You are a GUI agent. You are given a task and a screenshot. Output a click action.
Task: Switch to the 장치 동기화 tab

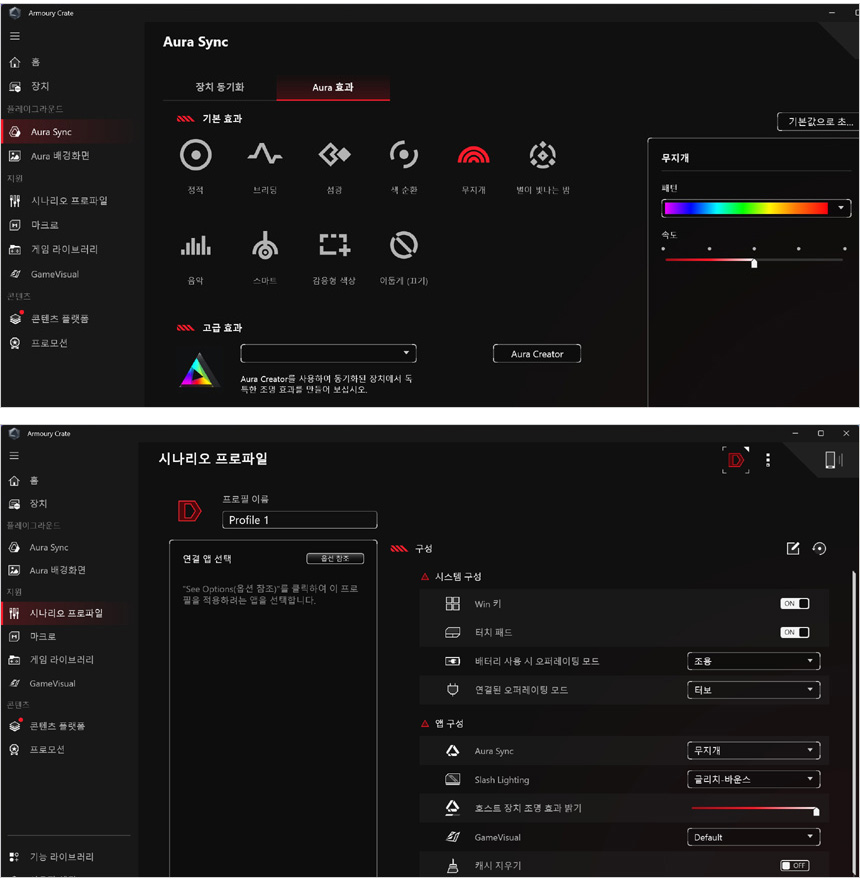[x=219, y=88]
